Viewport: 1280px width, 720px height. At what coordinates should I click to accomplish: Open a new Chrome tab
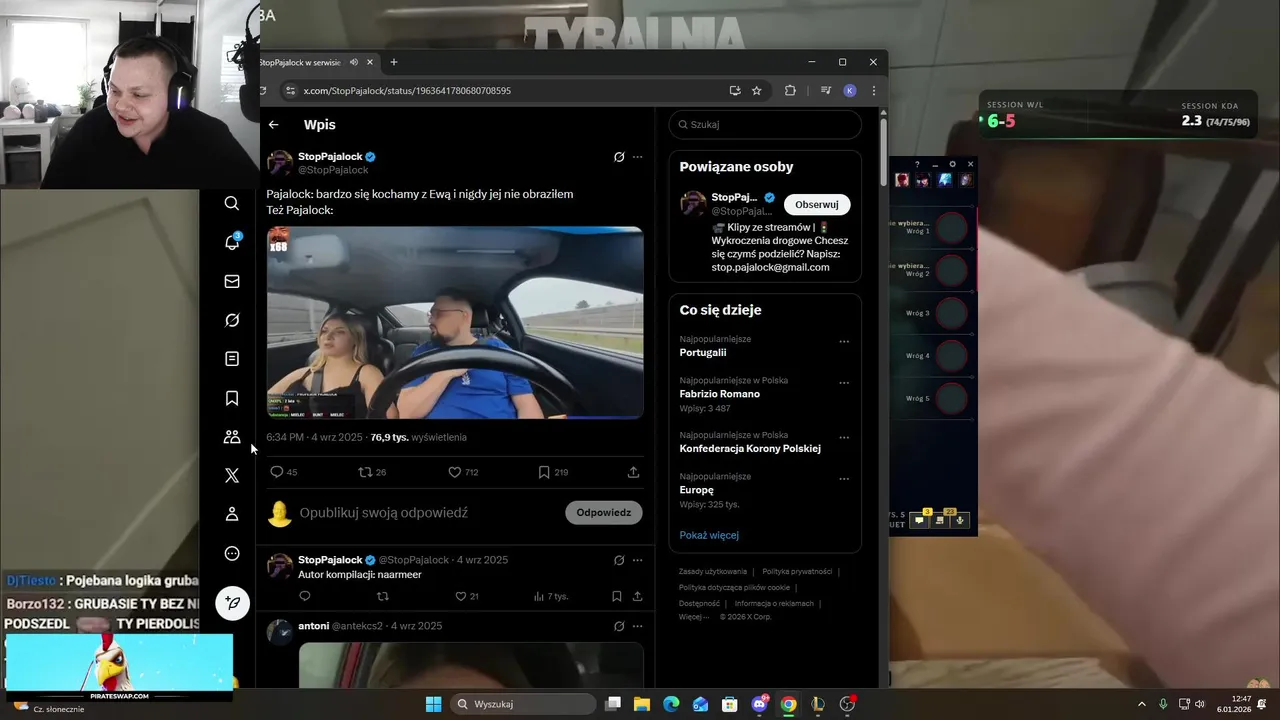point(394,62)
